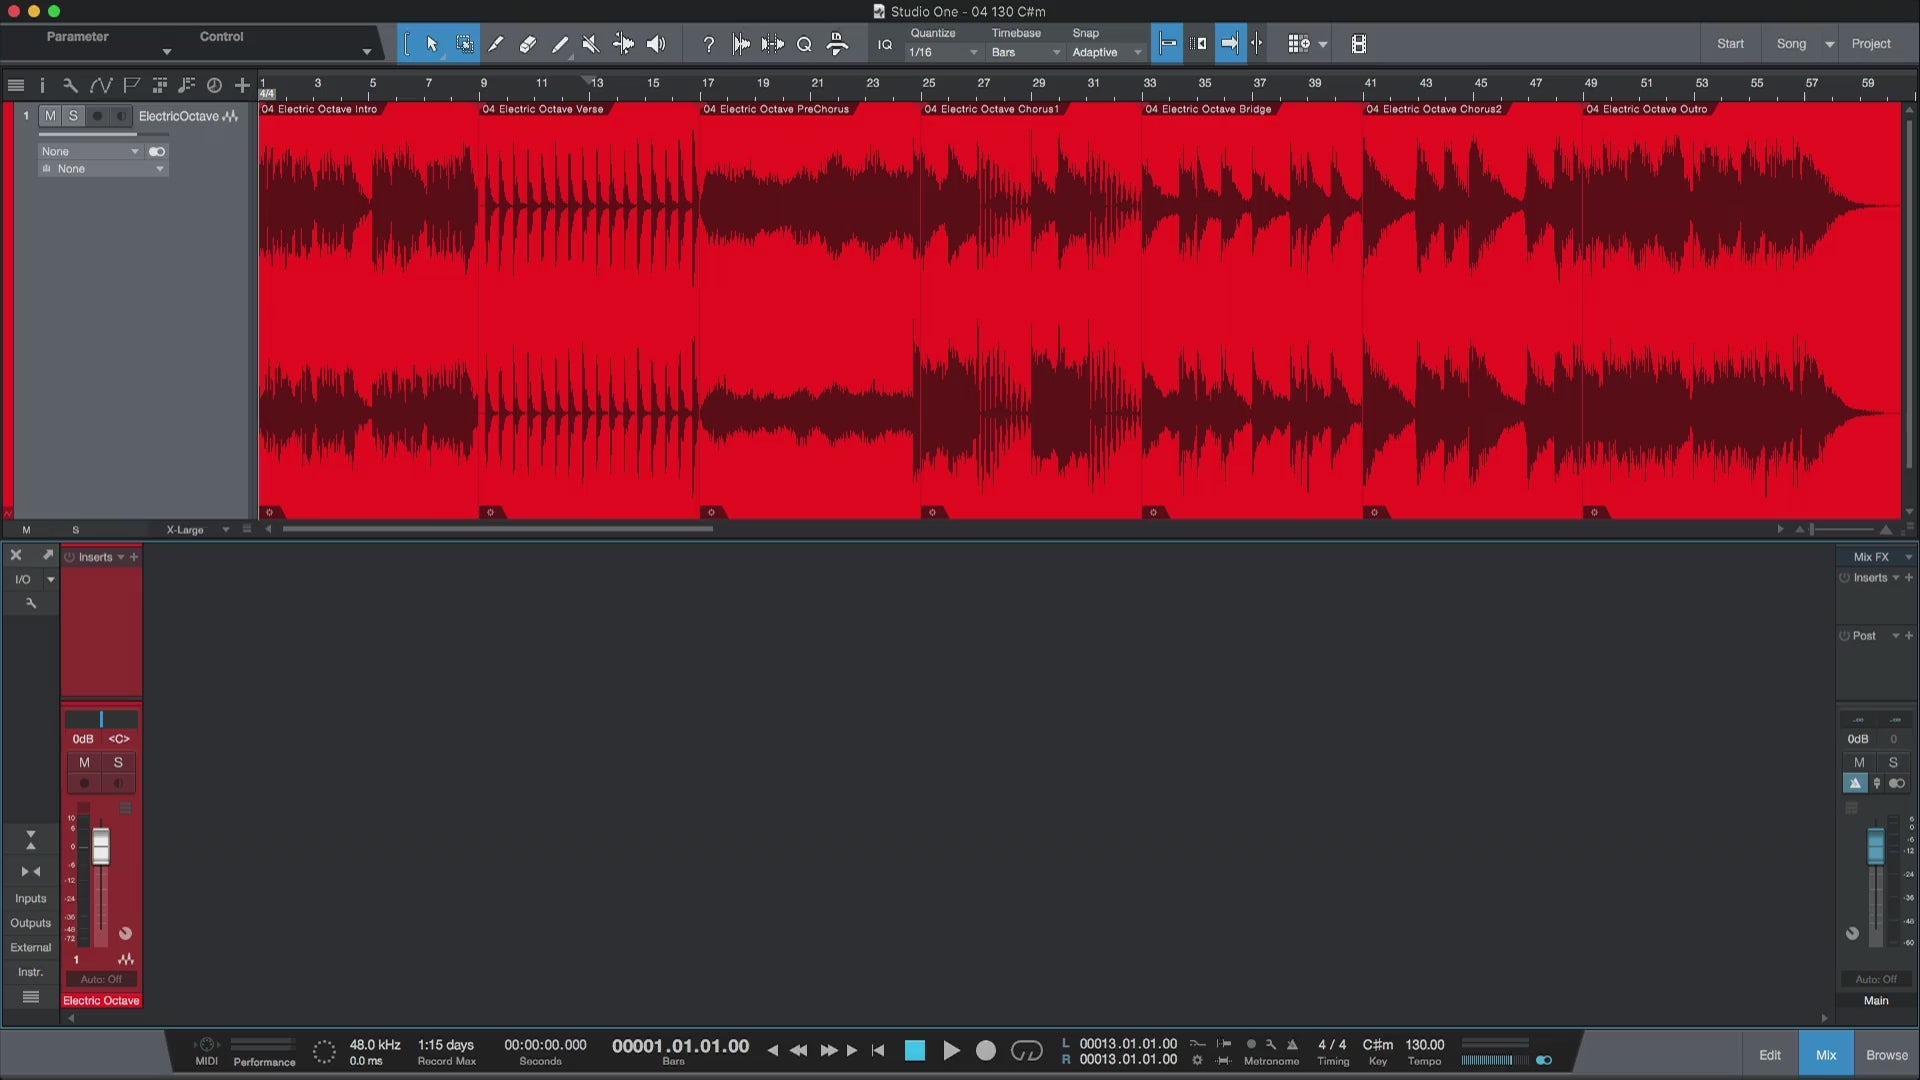Click the Electric Octave channel volume fader
This screenshot has height=1080, width=1920.
(101, 847)
